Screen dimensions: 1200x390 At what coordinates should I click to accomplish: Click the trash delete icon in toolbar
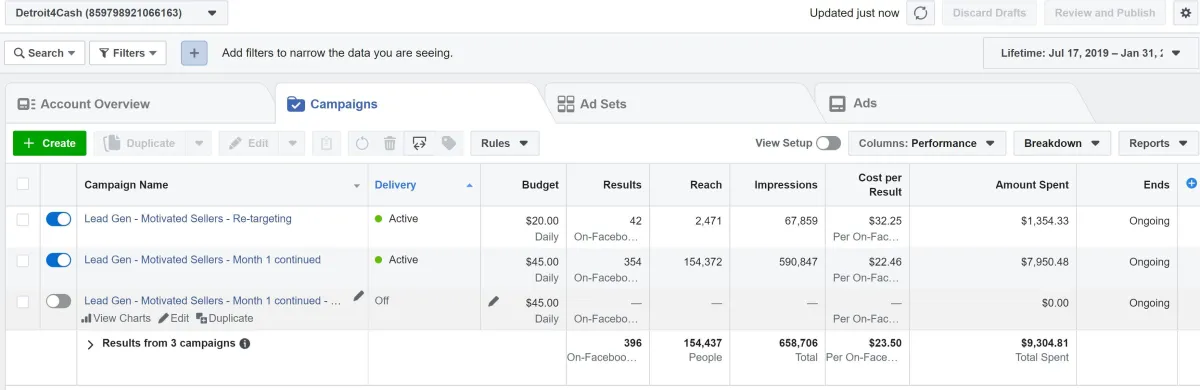tap(390, 143)
